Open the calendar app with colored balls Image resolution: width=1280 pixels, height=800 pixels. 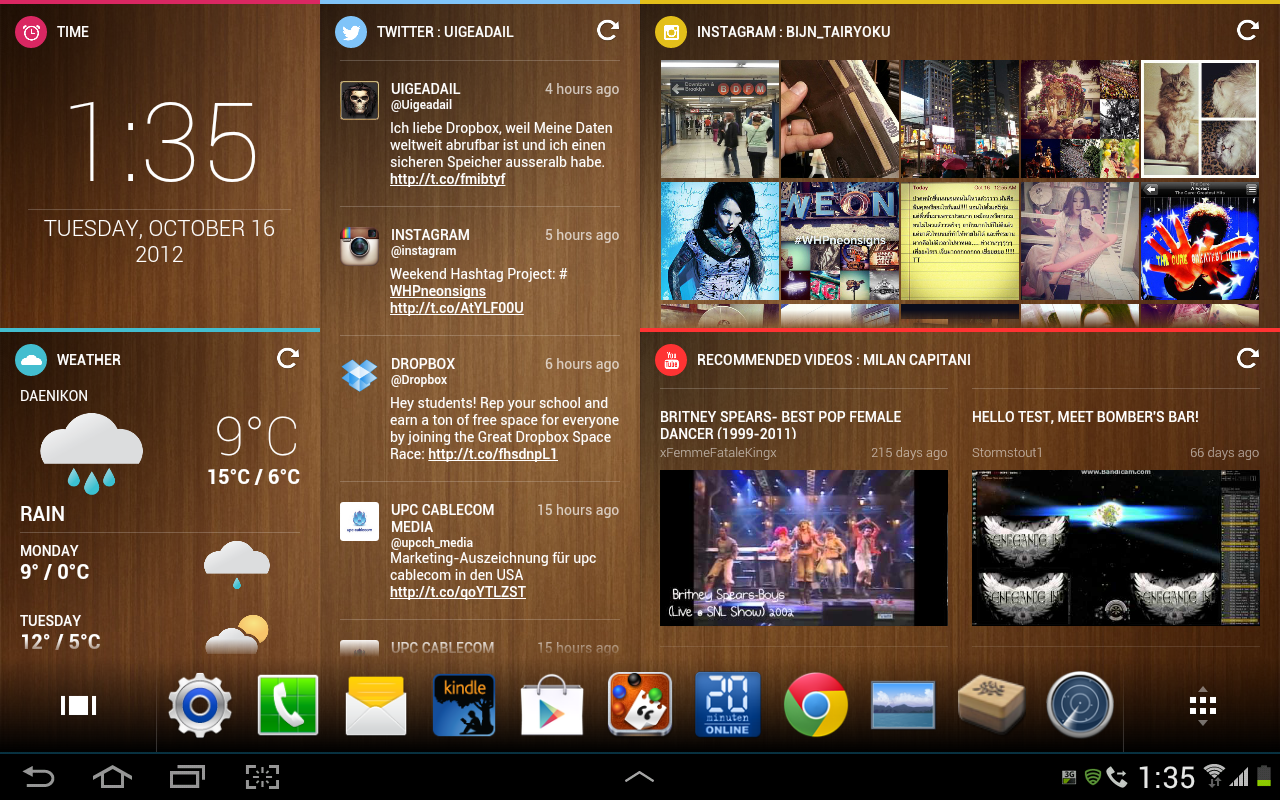640,705
